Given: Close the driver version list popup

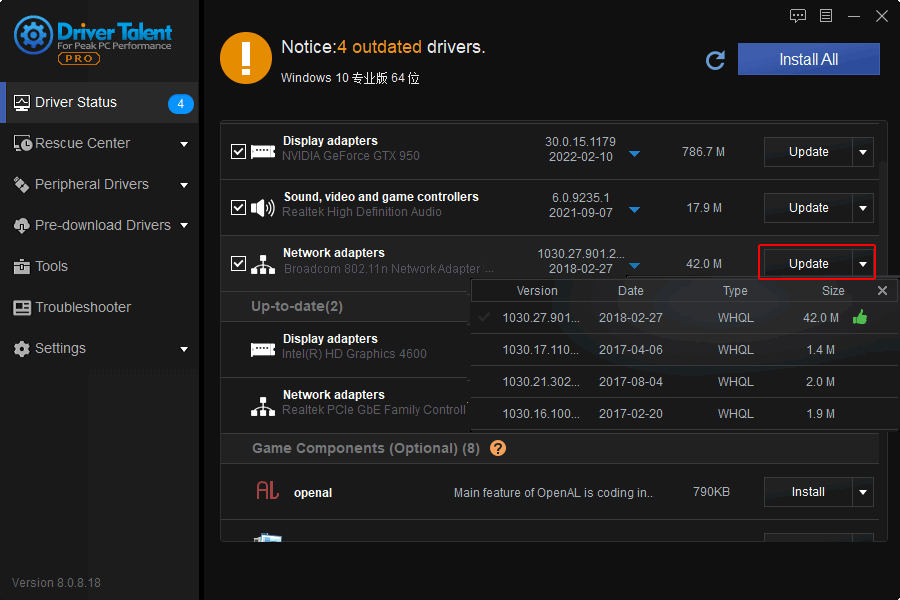Looking at the screenshot, I should click(882, 291).
